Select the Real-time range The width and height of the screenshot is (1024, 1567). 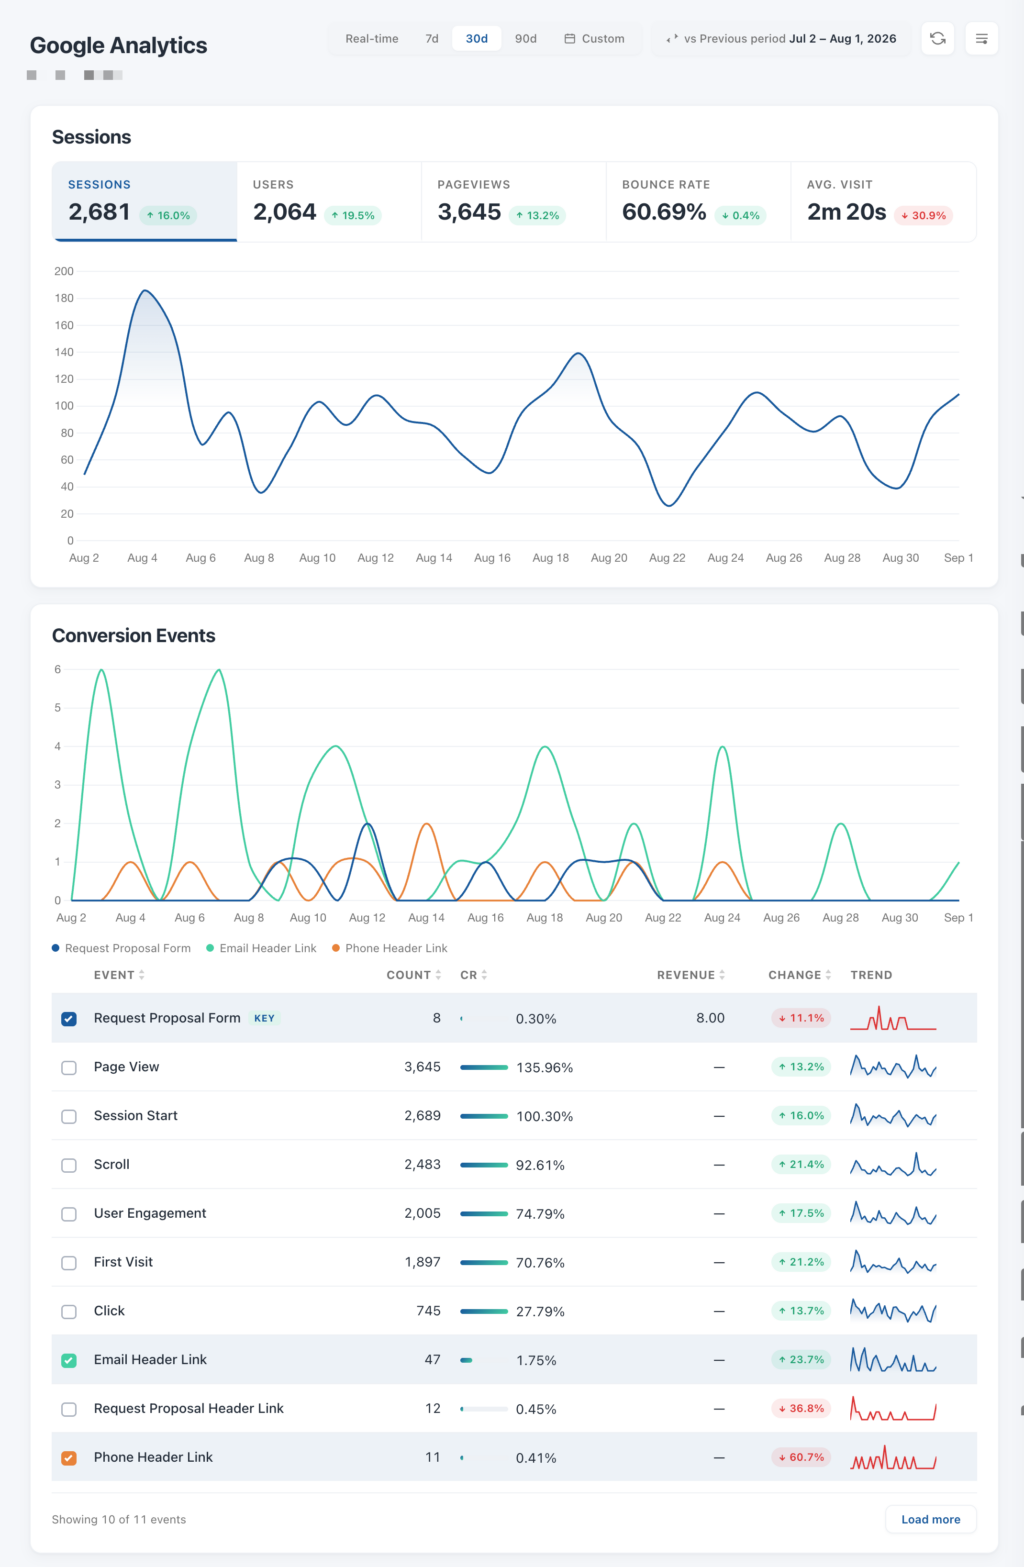tap(372, 39)
